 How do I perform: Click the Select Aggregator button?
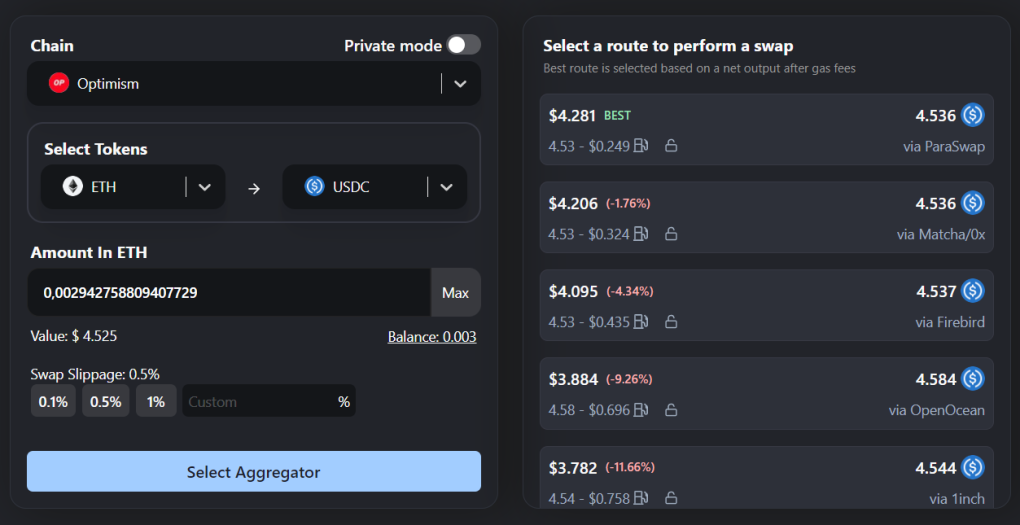[254, 472]
